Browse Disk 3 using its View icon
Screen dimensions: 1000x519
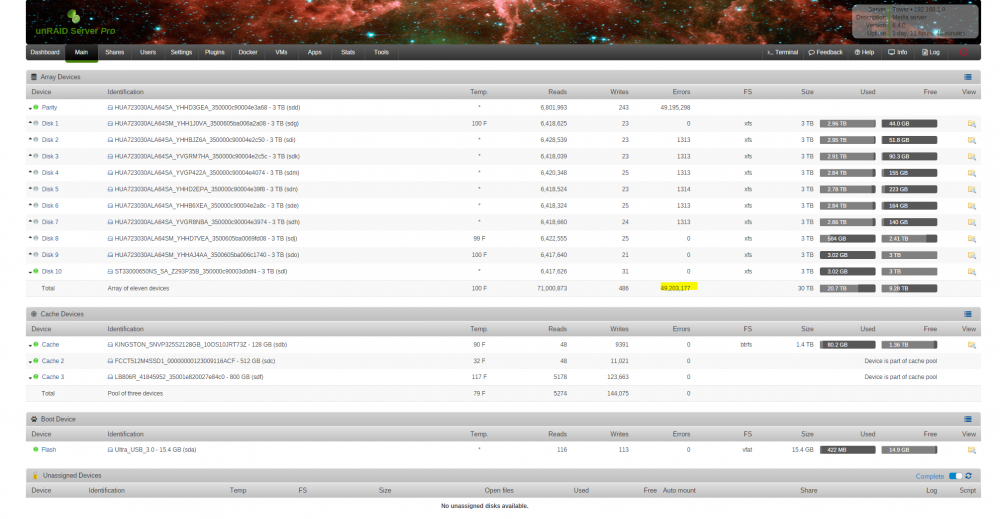point(971,156)
